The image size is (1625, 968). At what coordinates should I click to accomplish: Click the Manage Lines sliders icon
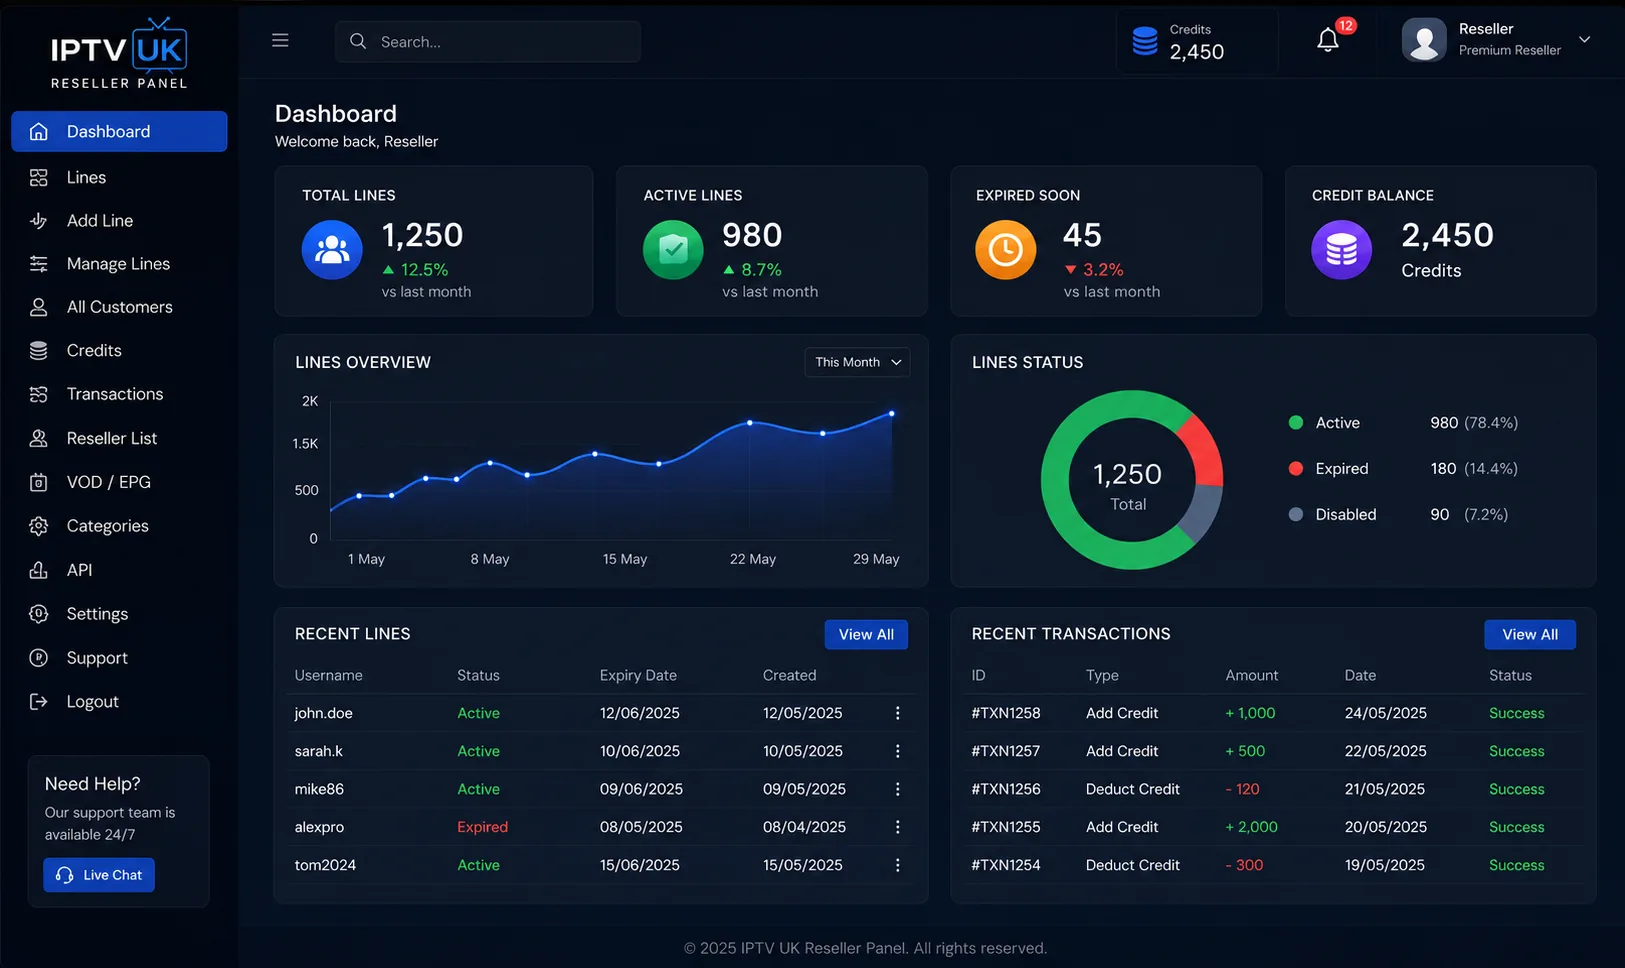pyautogui.click(x=39, y=264)
